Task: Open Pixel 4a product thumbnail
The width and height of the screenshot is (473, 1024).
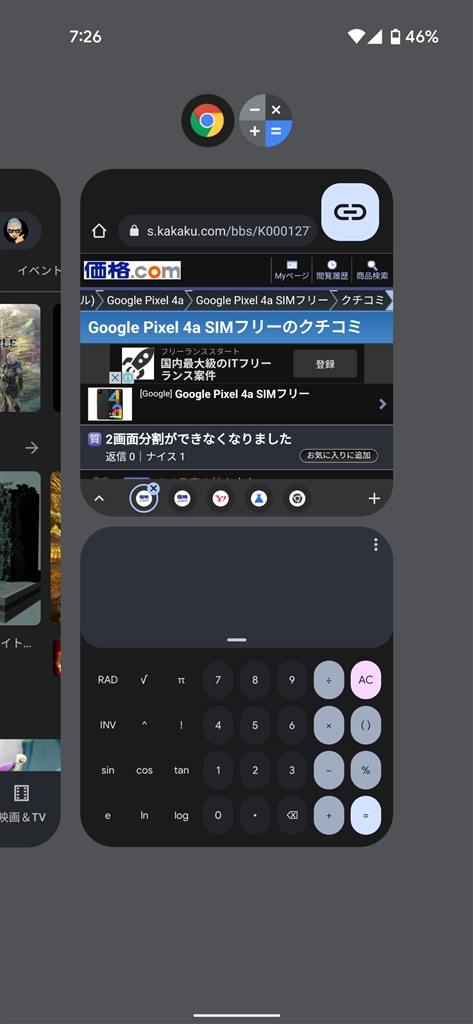Action: point(110,404)
